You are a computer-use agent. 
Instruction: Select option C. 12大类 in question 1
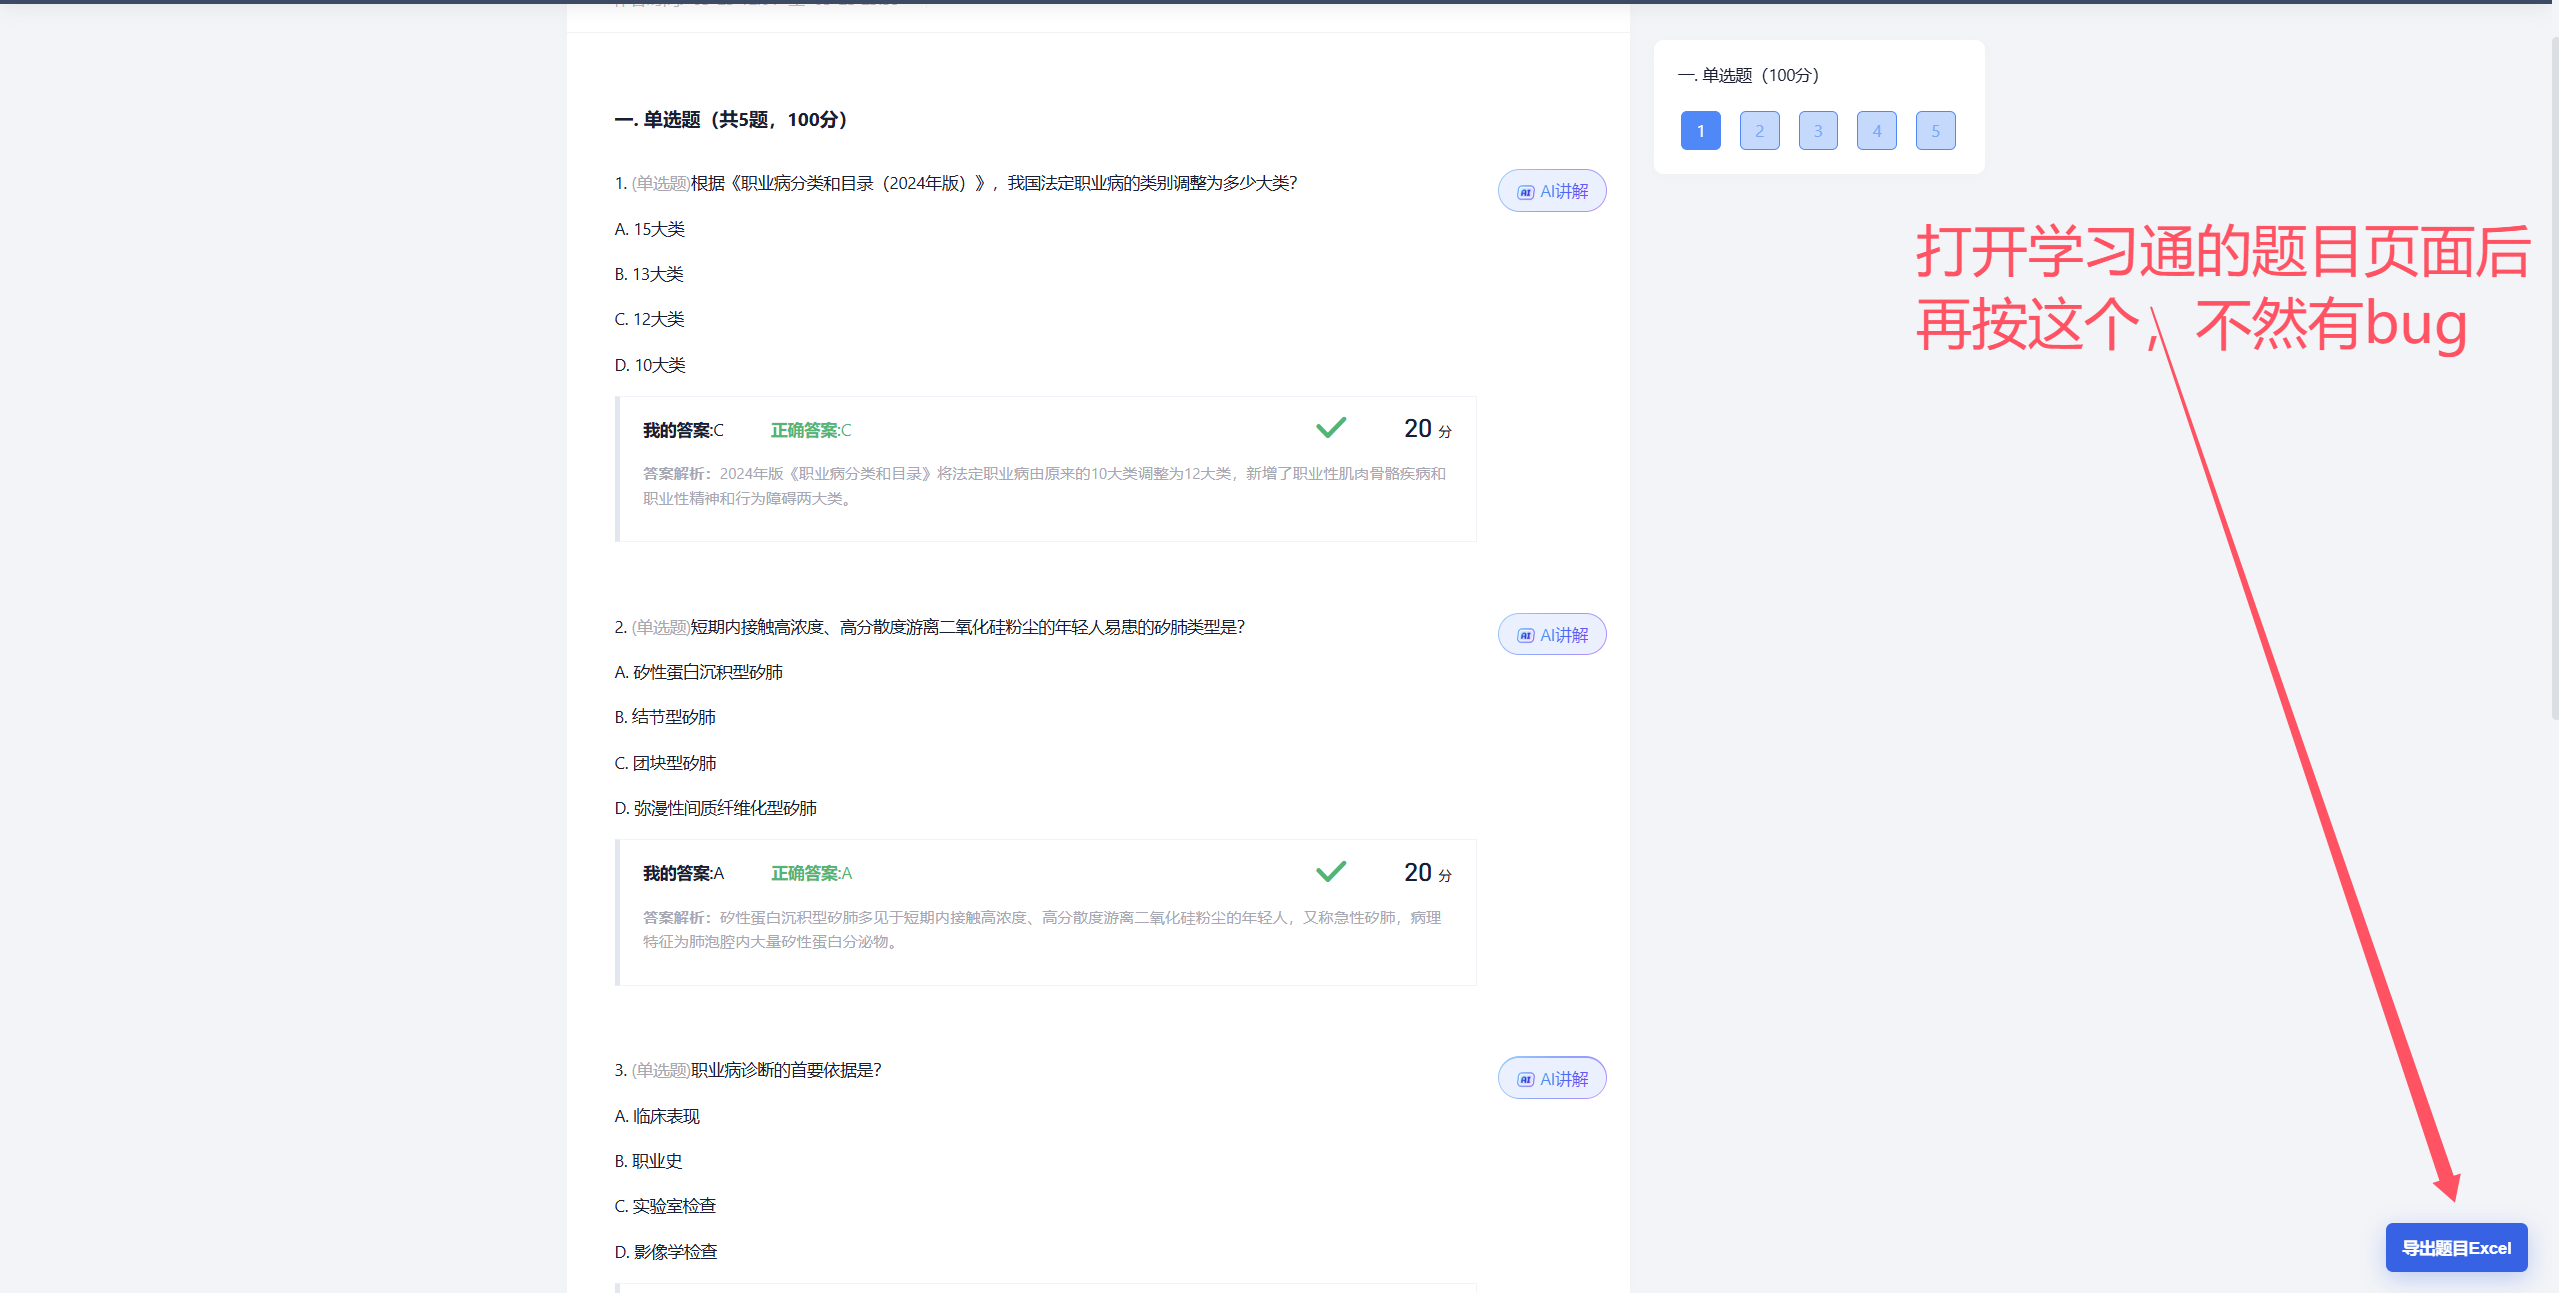click(x=650, y=319)
